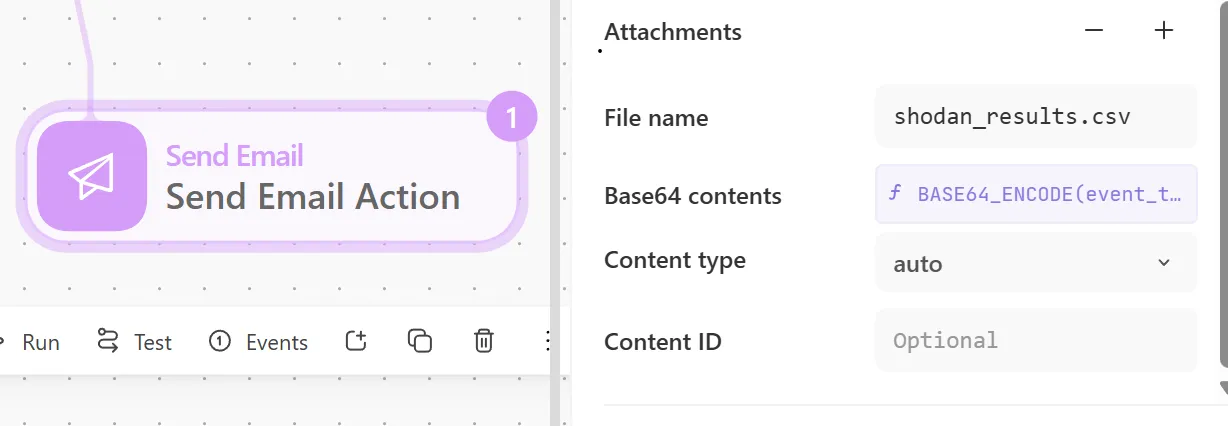Click the minus icon to remove attachment

[1094, 31]
